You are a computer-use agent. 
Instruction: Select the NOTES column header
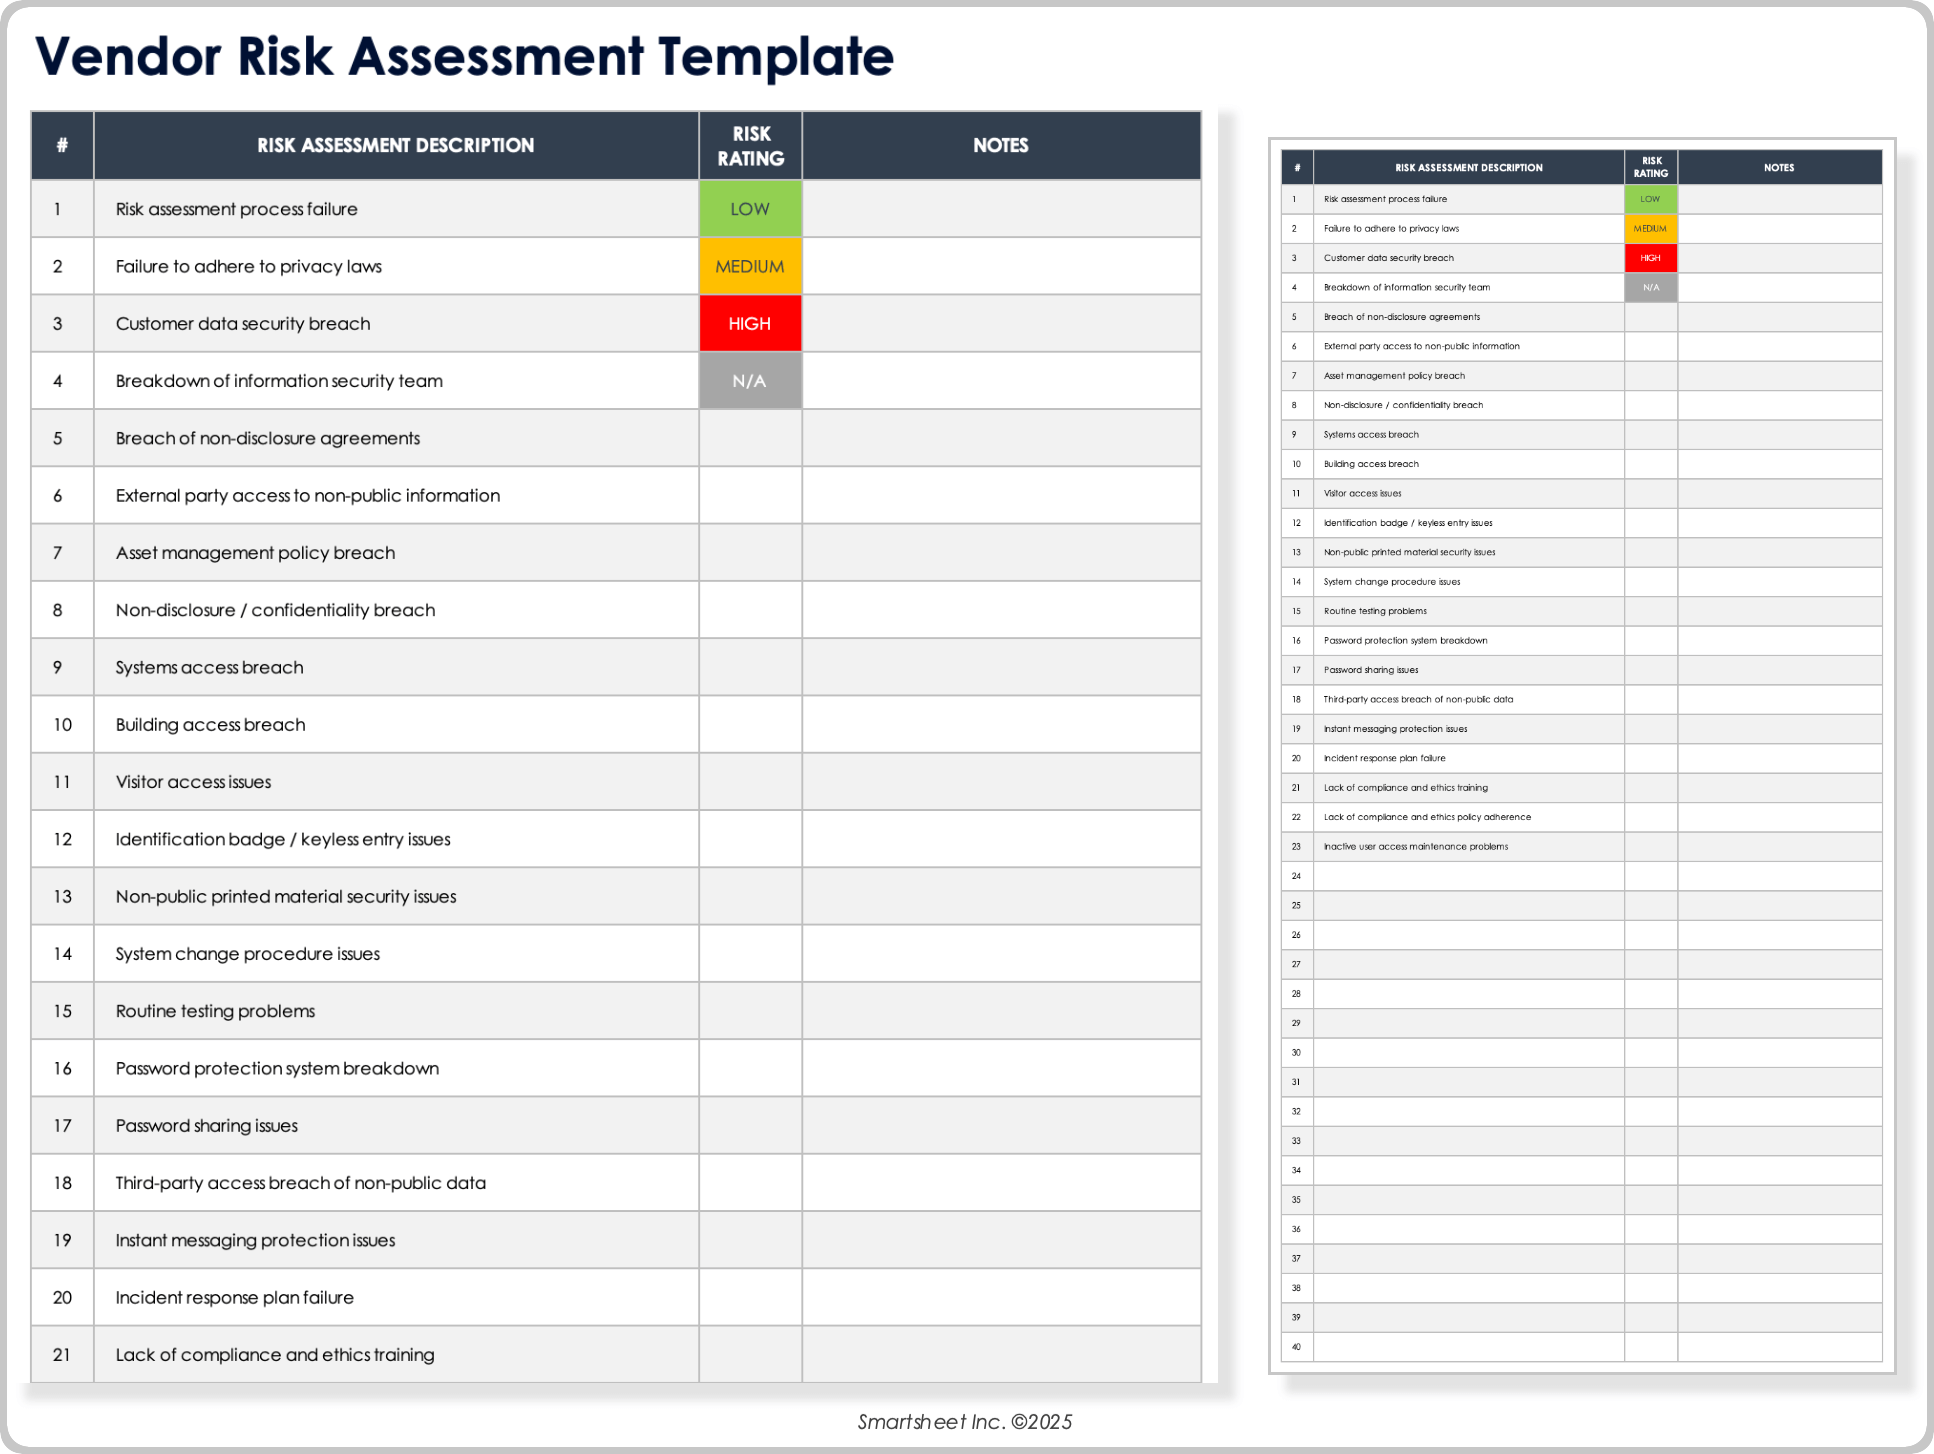[1000, 145]
